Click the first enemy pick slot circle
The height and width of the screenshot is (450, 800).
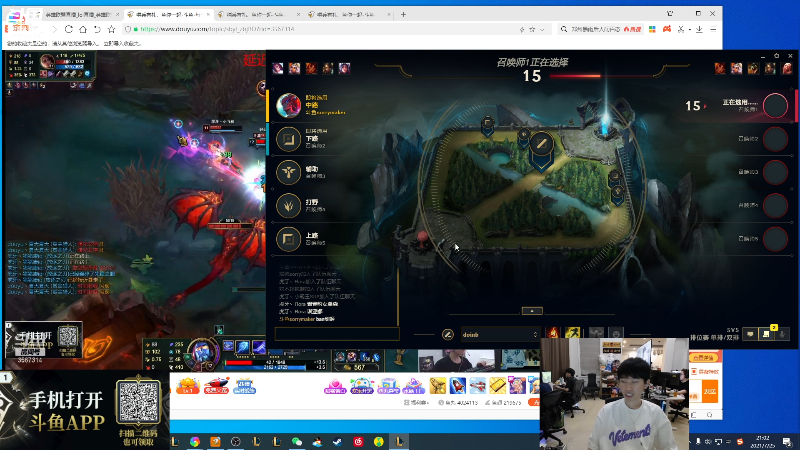click(775, 106)
